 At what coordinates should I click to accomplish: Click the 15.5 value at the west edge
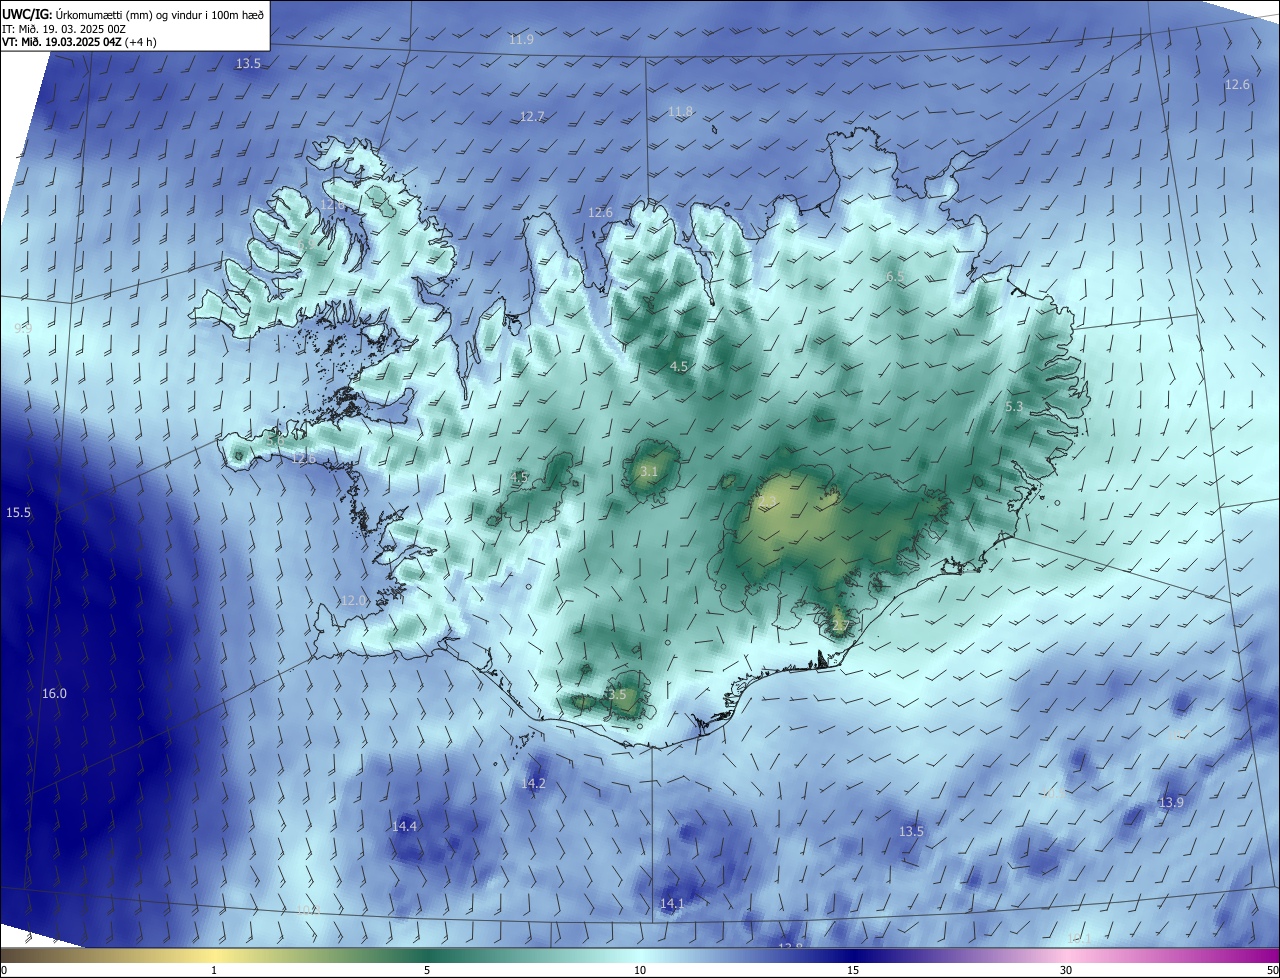(x=18, y=513)
